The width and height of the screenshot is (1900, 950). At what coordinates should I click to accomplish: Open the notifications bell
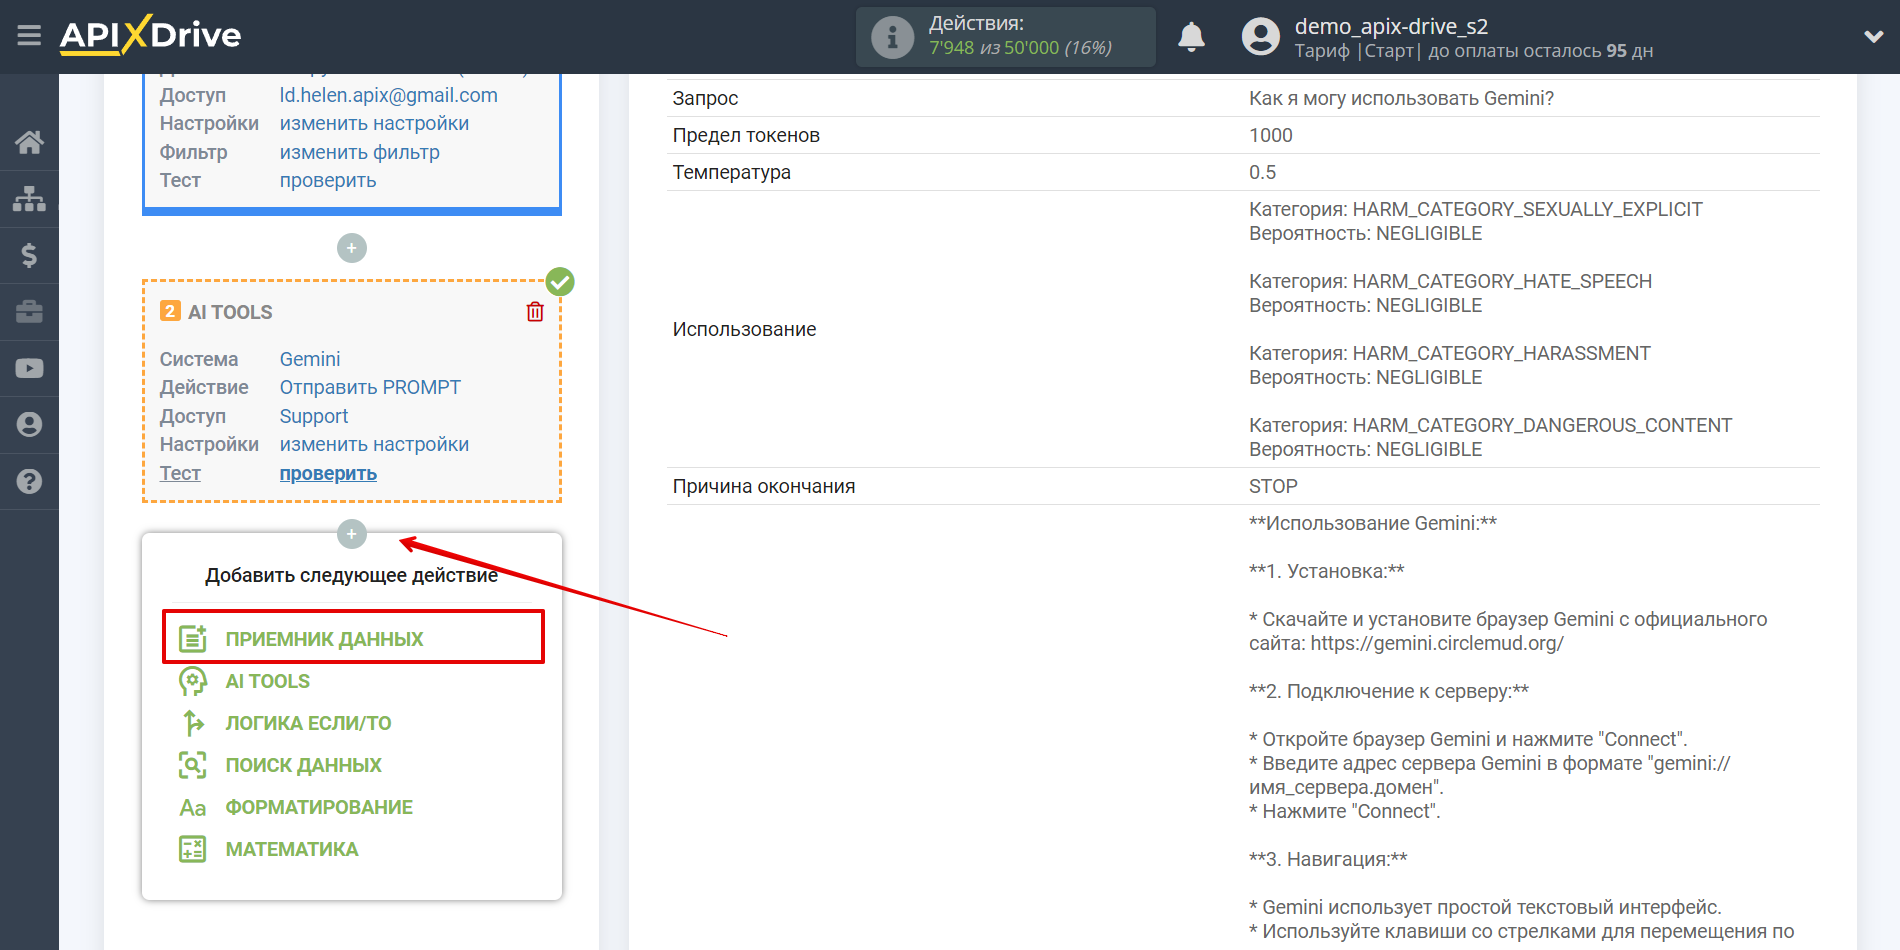[1191, 37]
